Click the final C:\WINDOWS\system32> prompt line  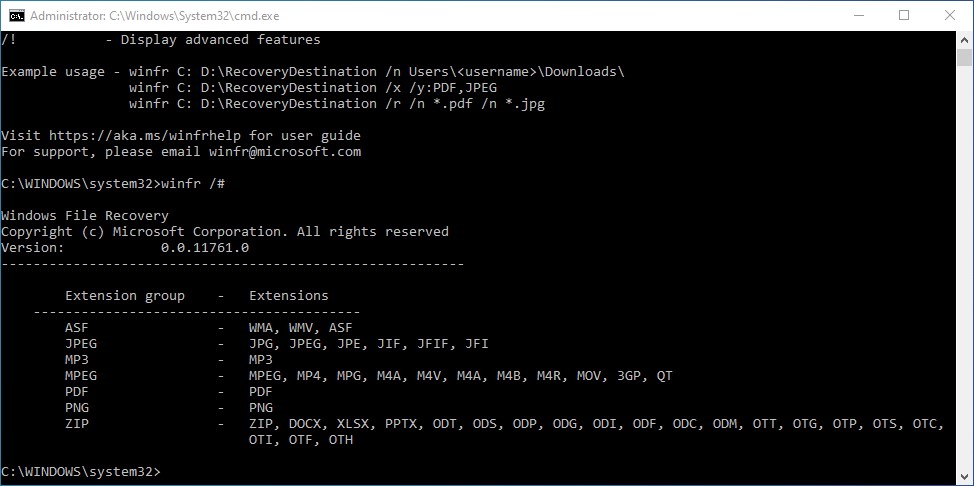81,472
